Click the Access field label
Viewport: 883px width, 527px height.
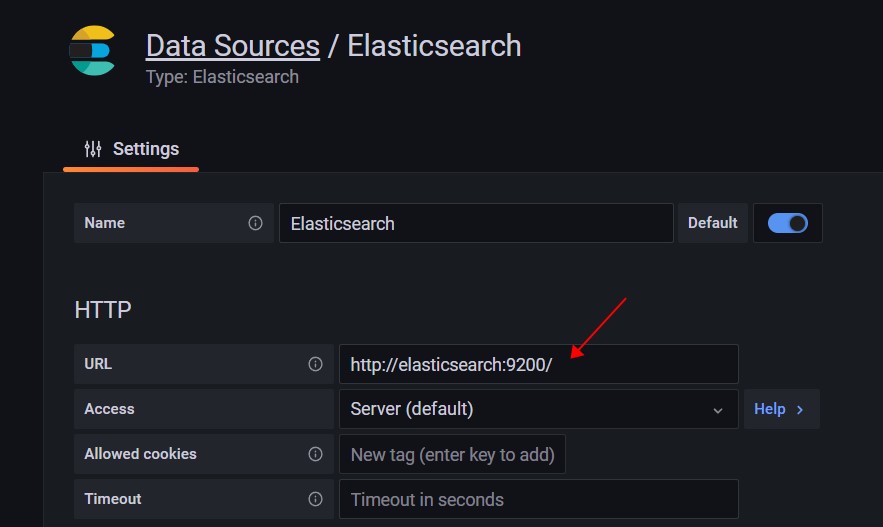(x=109, y=409)
